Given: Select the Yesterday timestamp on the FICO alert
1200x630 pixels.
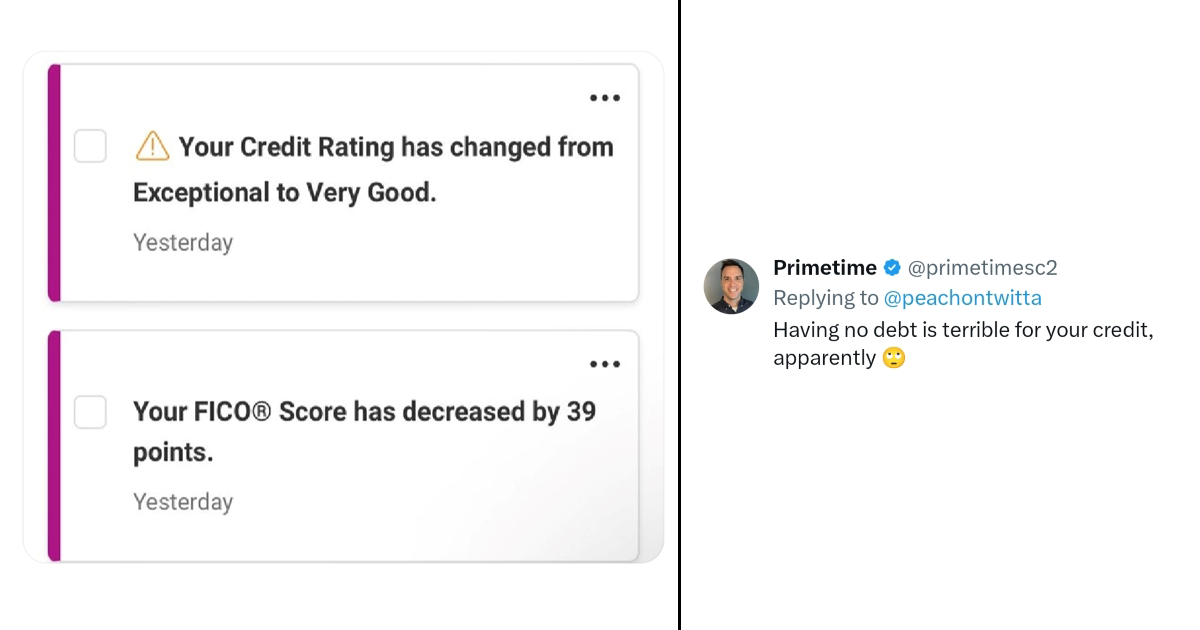Looking at the screenshot, I should pyautogui.click(x=183, y=502).
